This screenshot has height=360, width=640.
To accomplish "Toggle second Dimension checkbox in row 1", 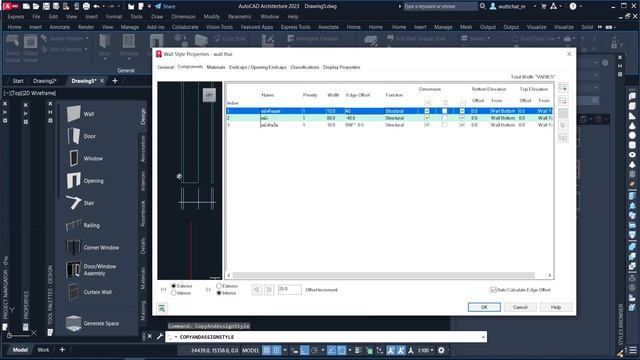I will [444, 111].
